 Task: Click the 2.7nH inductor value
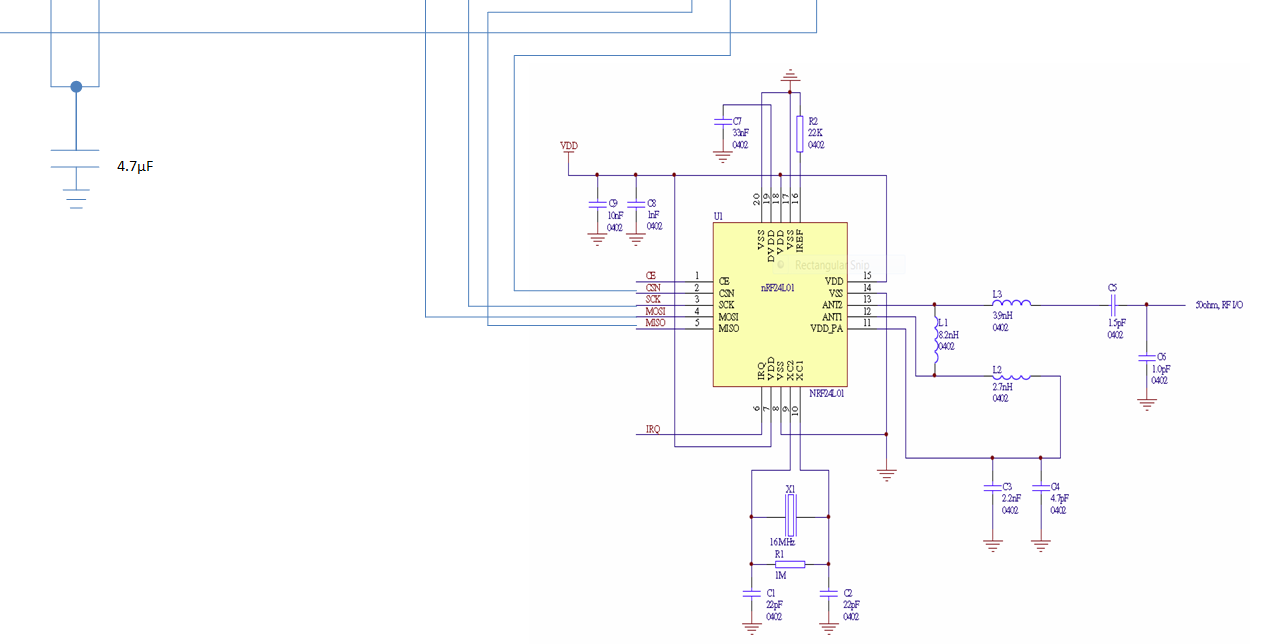tap(1002, 387)
